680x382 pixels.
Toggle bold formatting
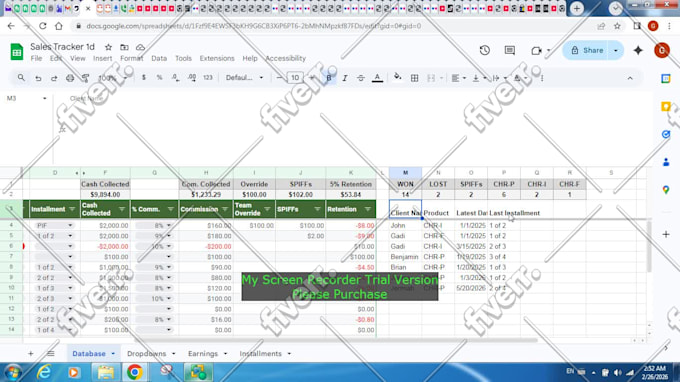click(x=329, y=78)
